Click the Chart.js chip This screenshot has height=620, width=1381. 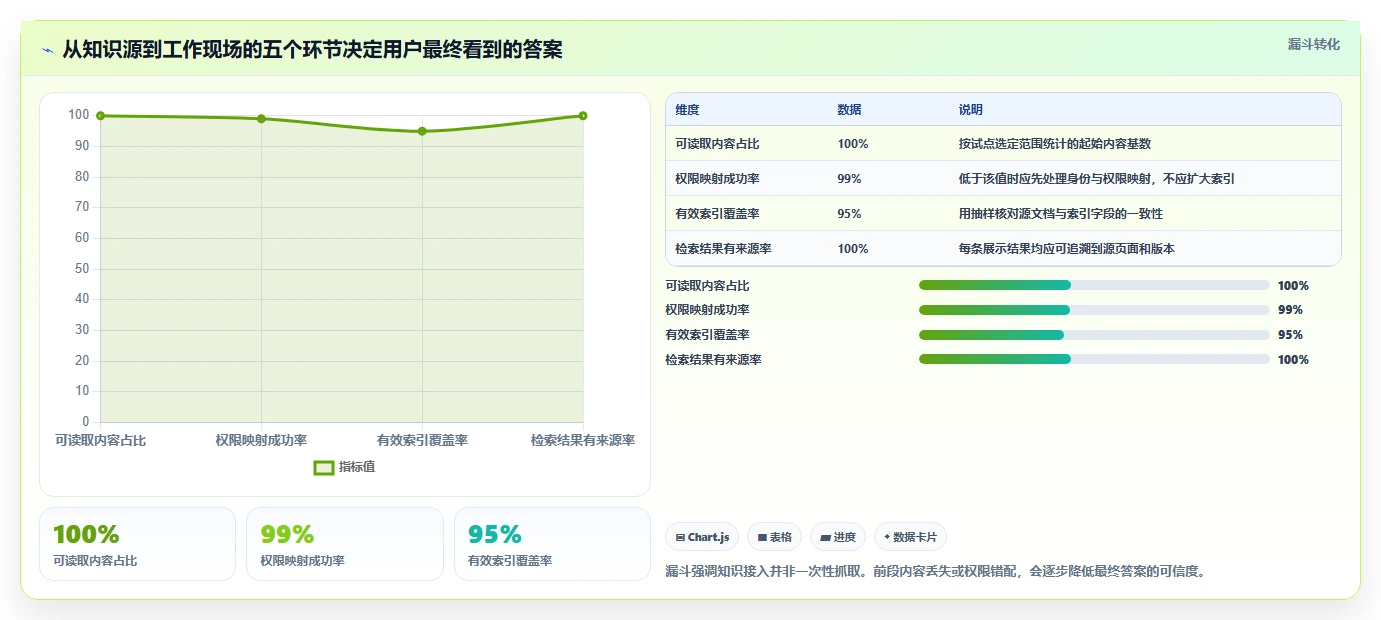click(x=702, y=537)
